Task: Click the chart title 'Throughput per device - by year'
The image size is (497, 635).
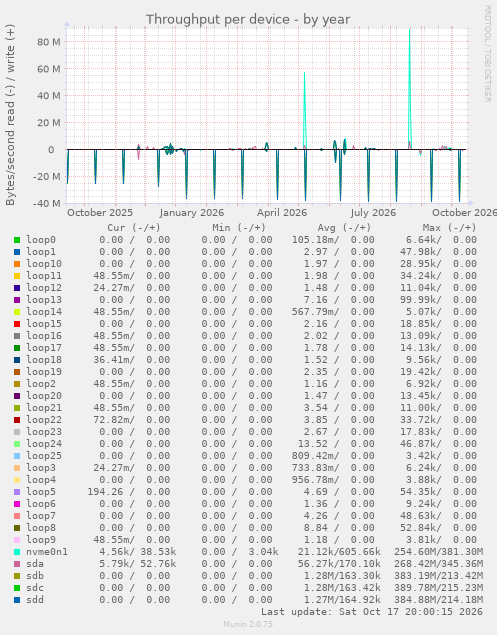Action: [248, 19]
